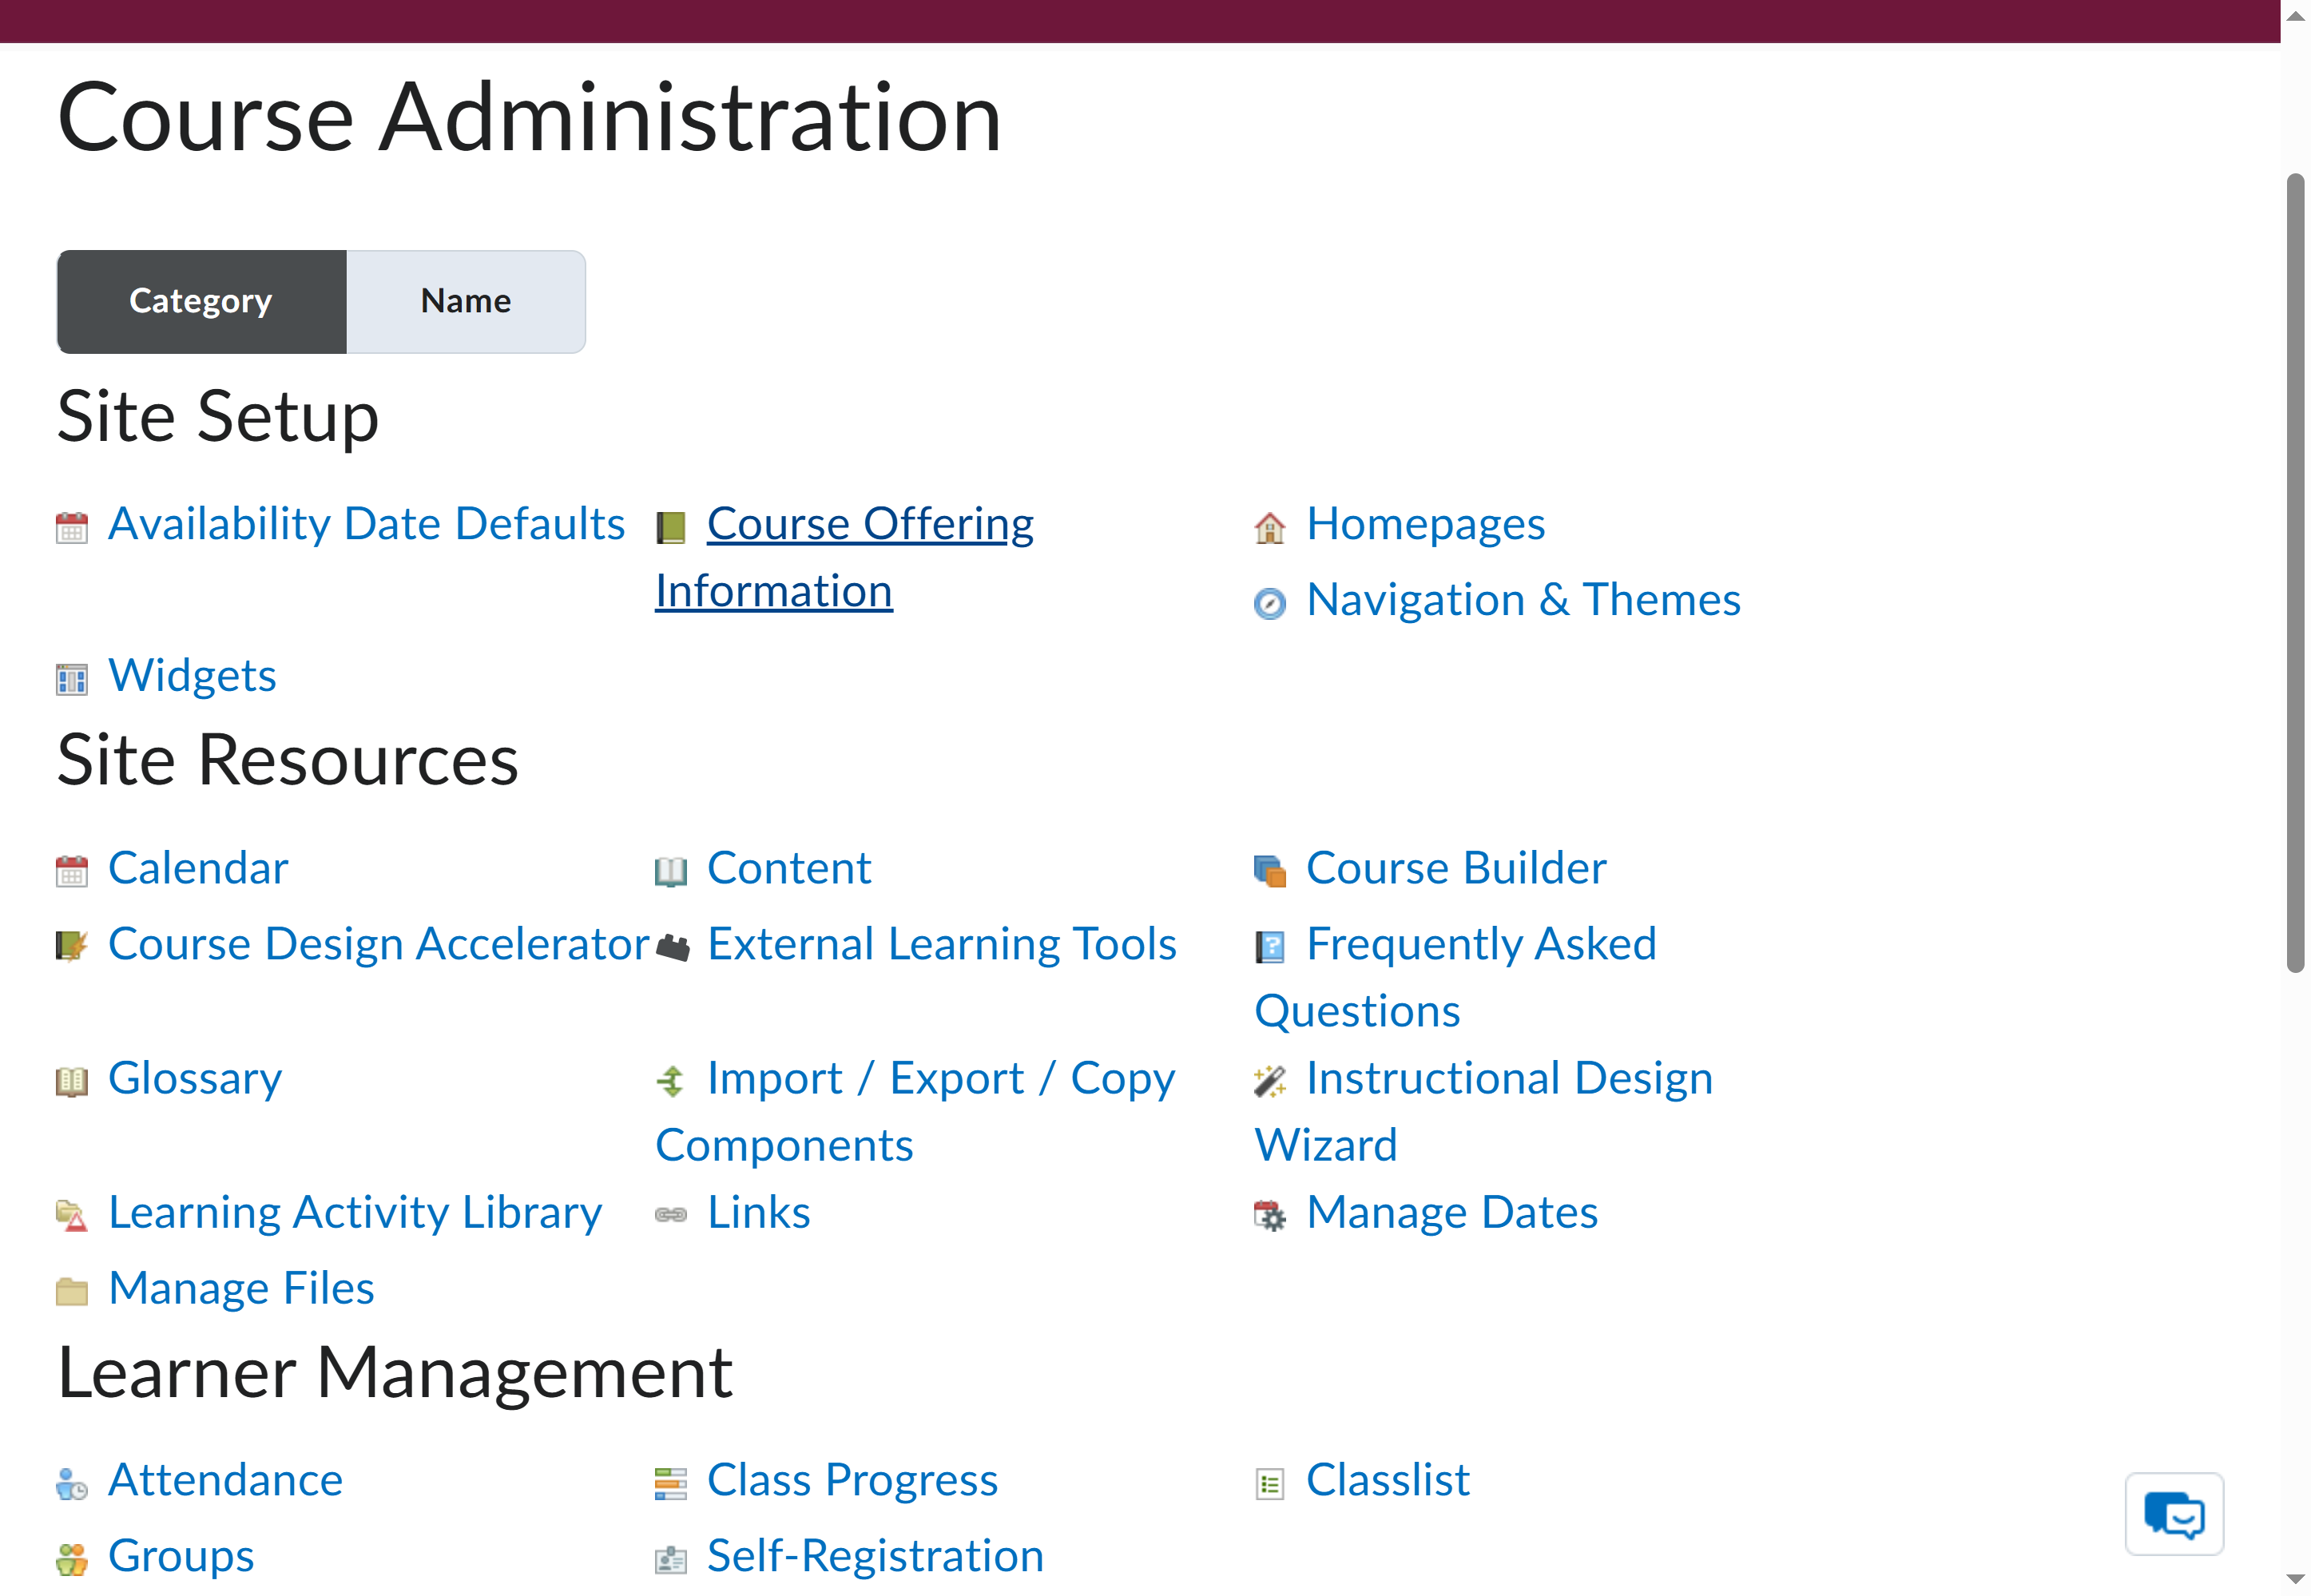Click the Learning Activity Library icon
Screen dimensions: 2311x1596
(x=71, y=1215)
